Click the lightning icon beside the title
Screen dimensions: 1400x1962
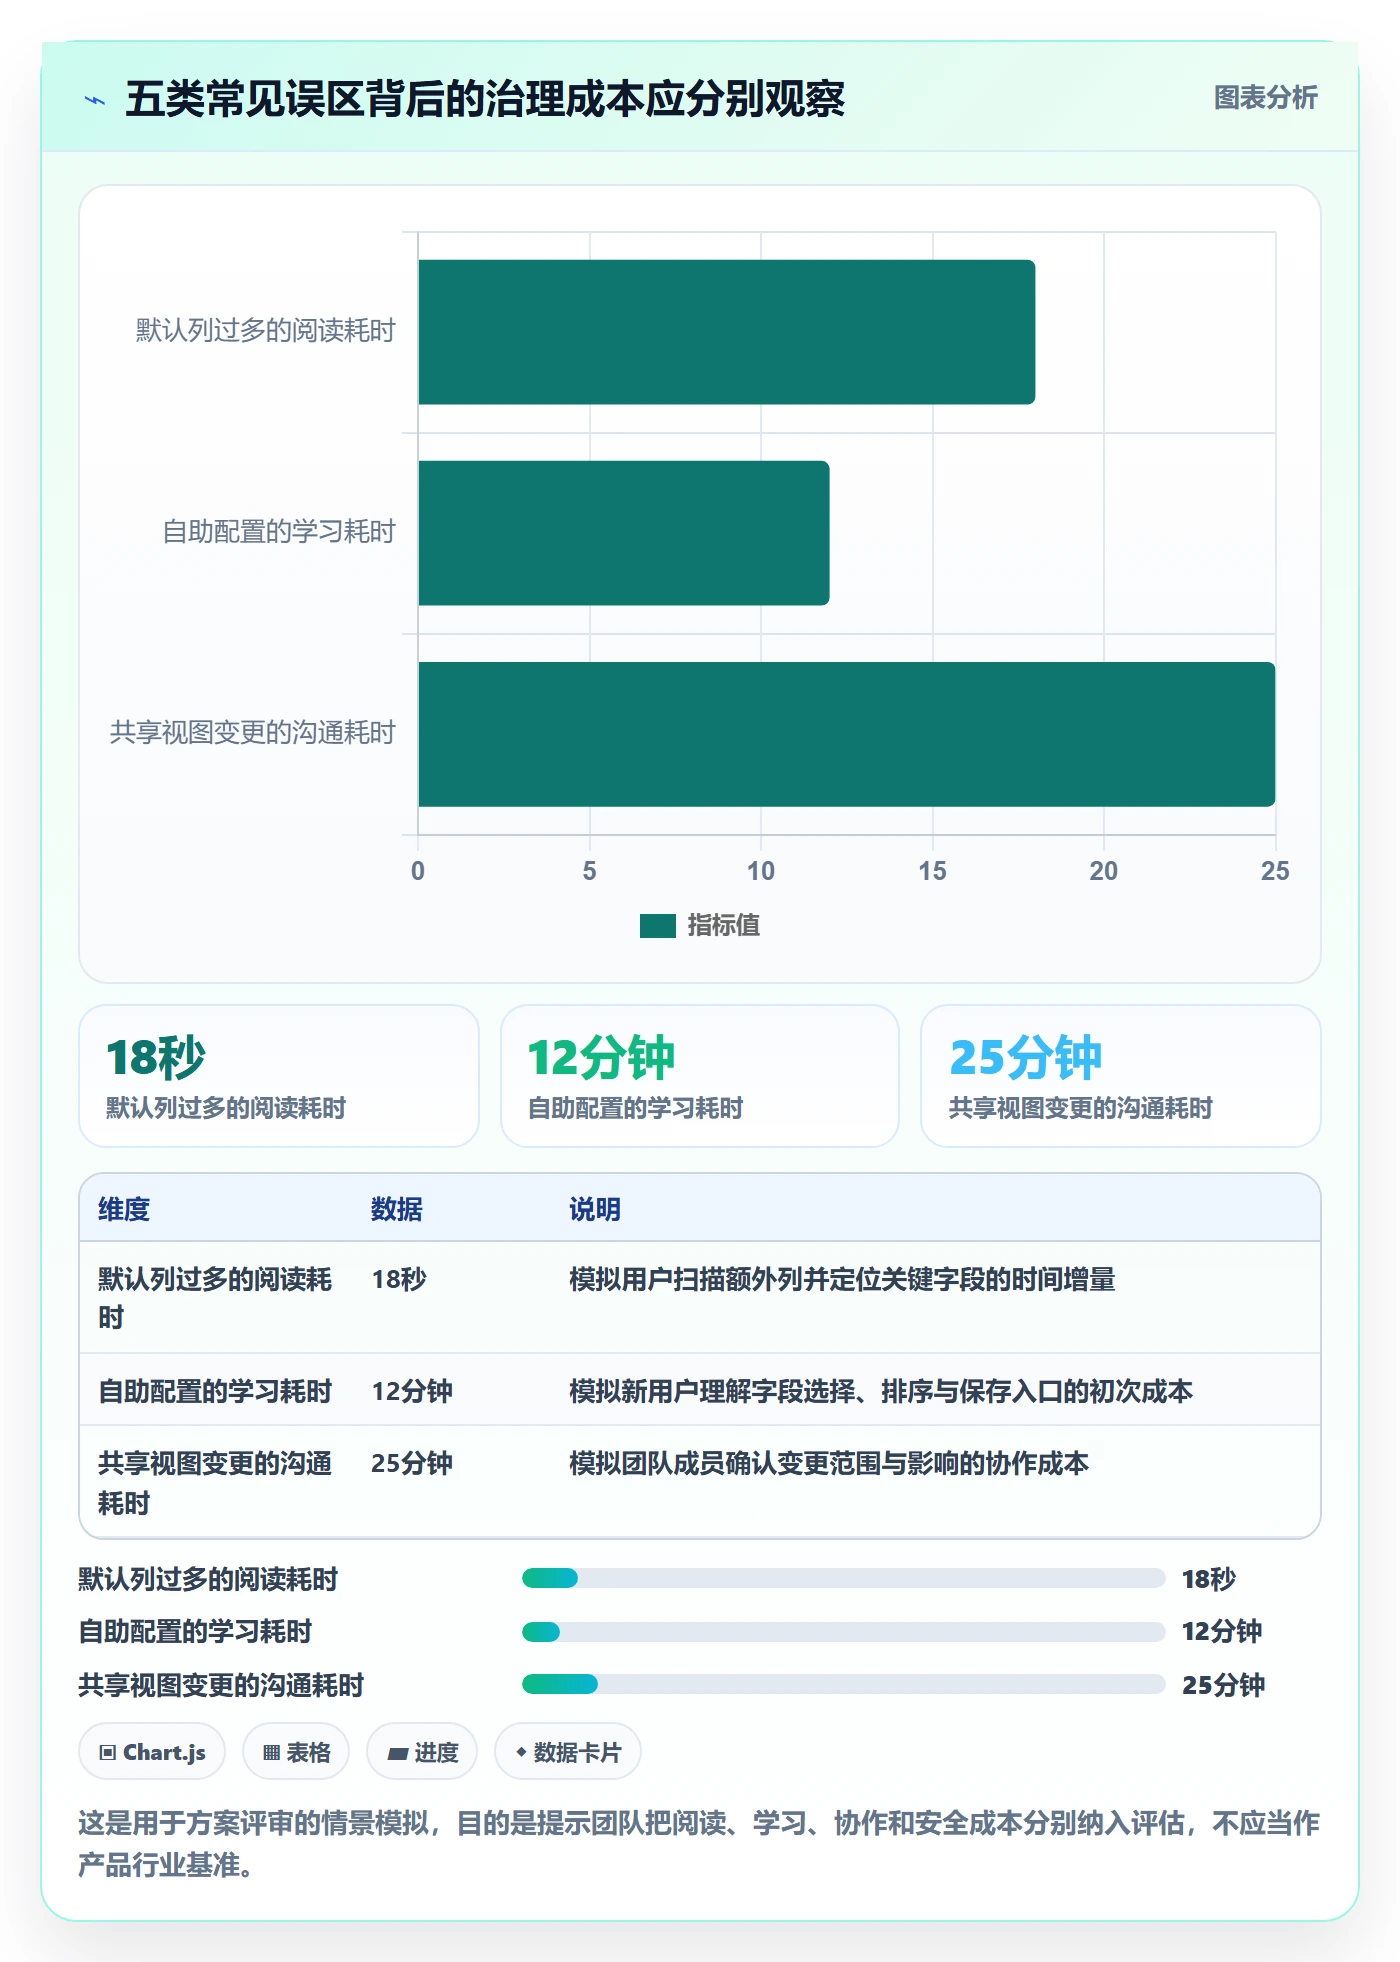coord(95,100)
